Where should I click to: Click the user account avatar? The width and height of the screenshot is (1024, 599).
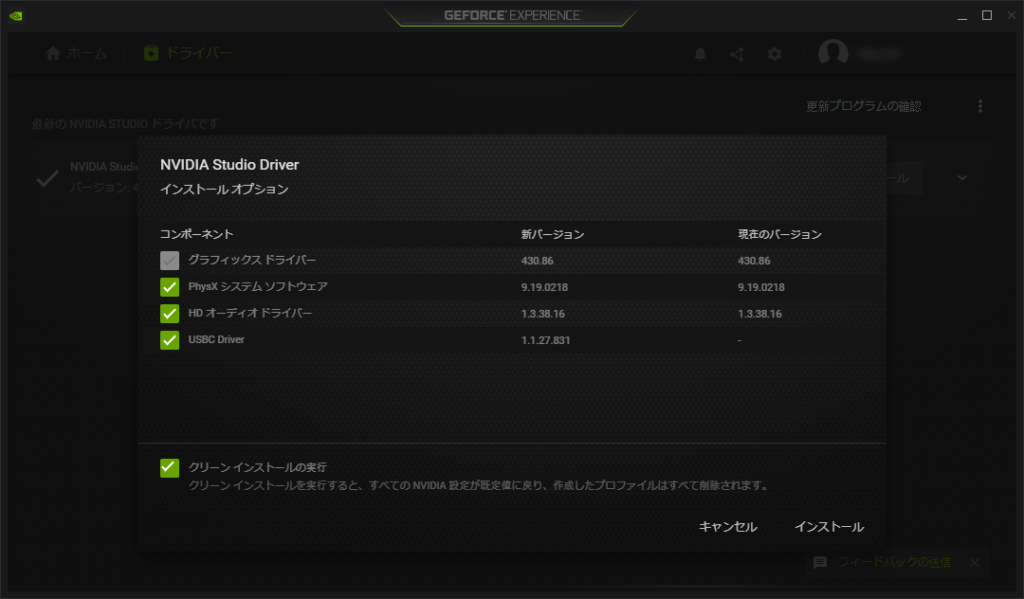[833, 52]
